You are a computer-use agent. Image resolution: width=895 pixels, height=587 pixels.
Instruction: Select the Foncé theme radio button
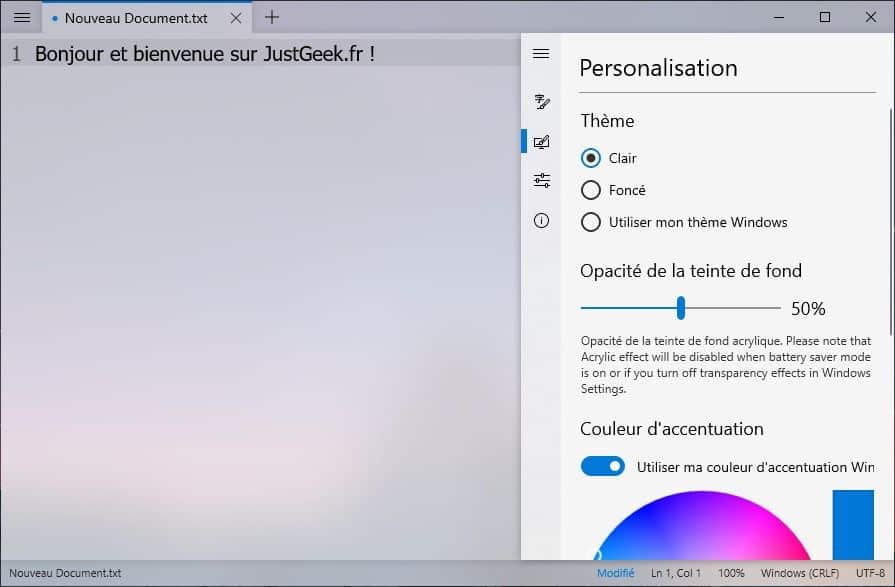coord(591,190)
